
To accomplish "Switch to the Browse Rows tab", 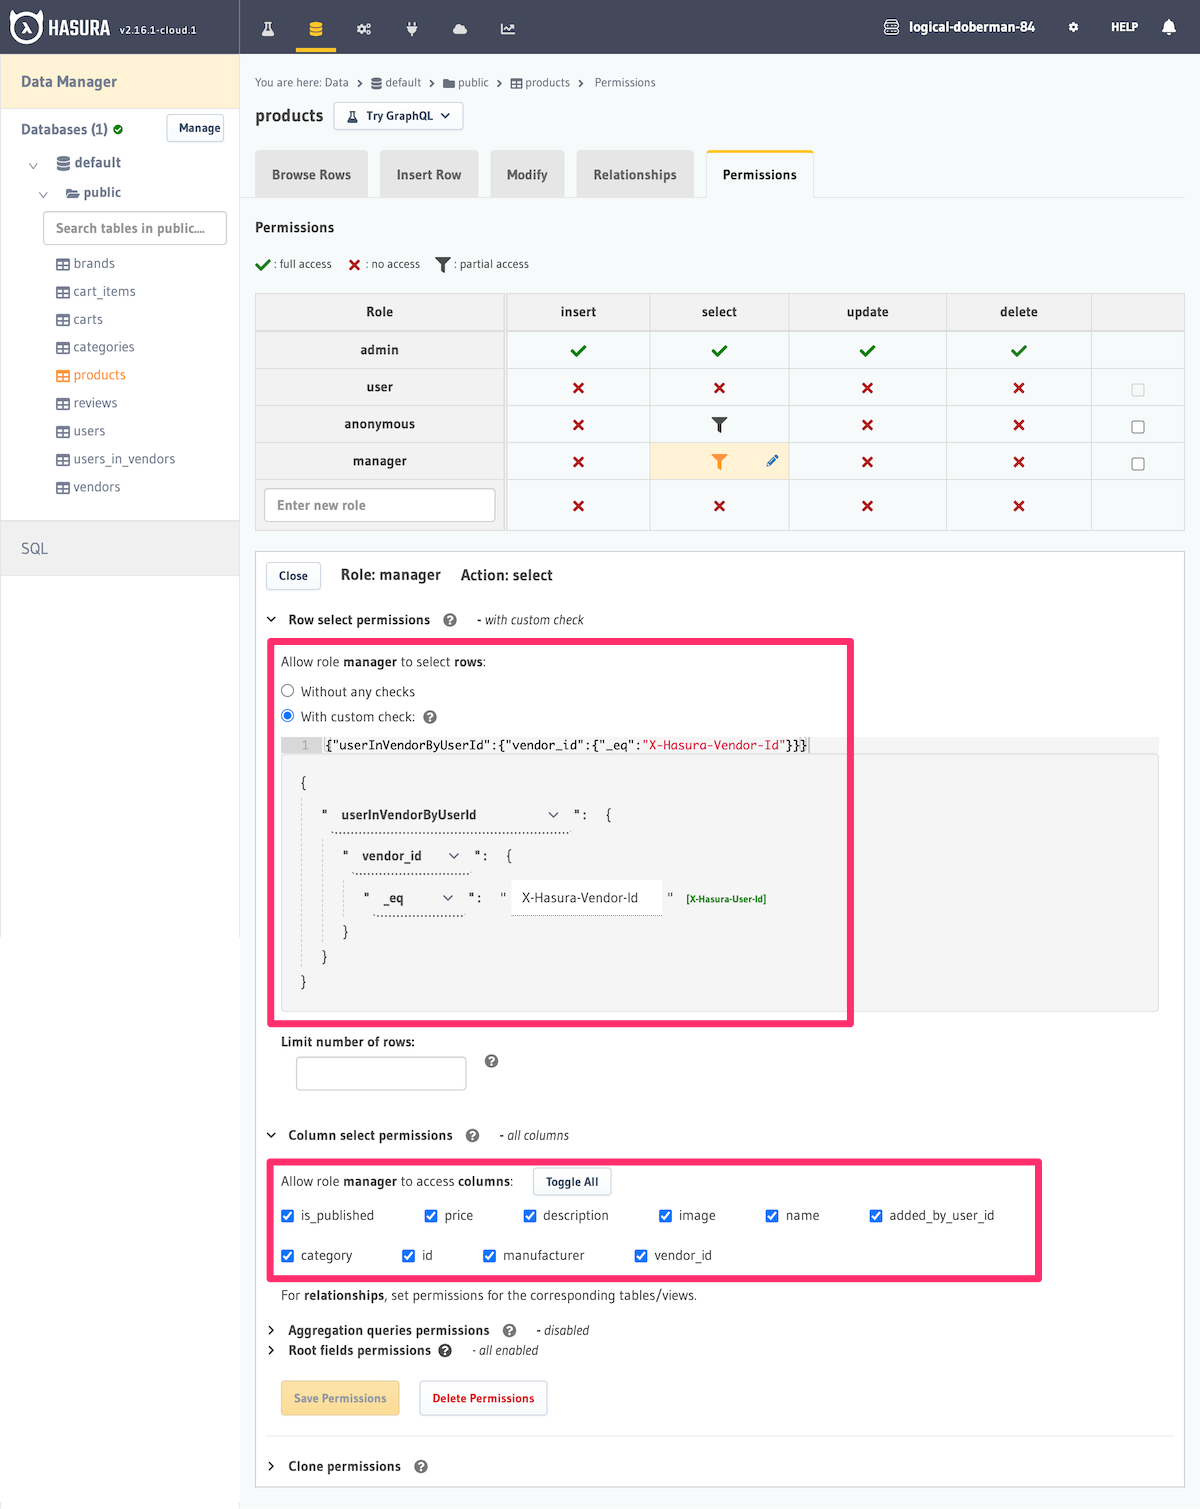I will click(x=311, y=173).
